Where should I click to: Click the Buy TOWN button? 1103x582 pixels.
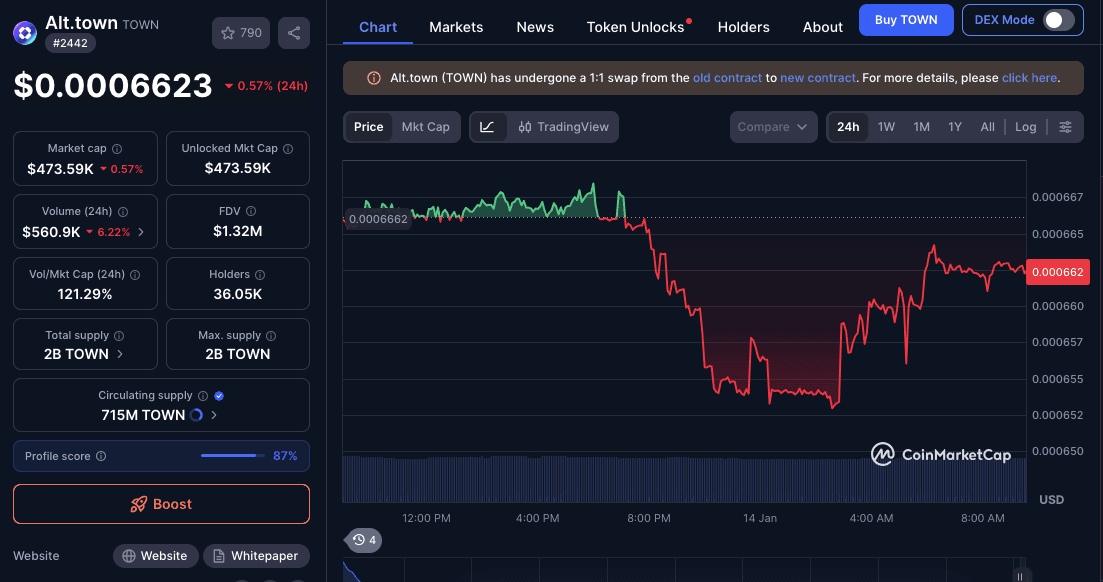pyautogui.click(x=906, y=19)
